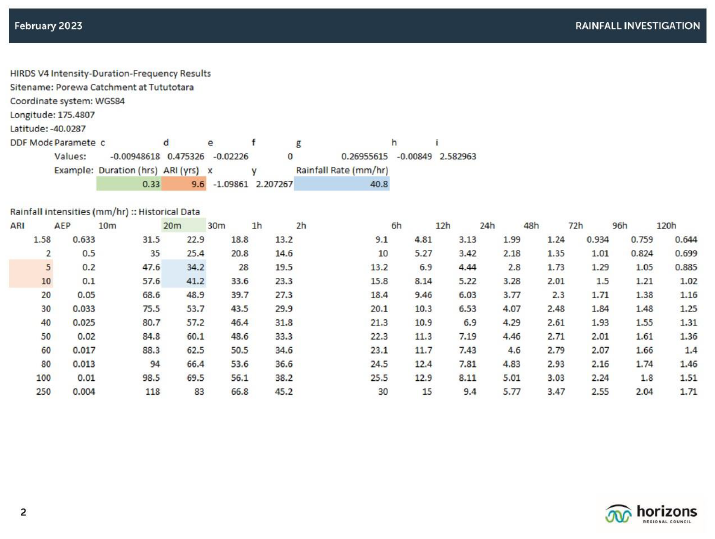The image size is (715, 539).
Task: Click the HIRDS V4 Intensity-Duration-Frequency Results title
Action: point(110,73)
